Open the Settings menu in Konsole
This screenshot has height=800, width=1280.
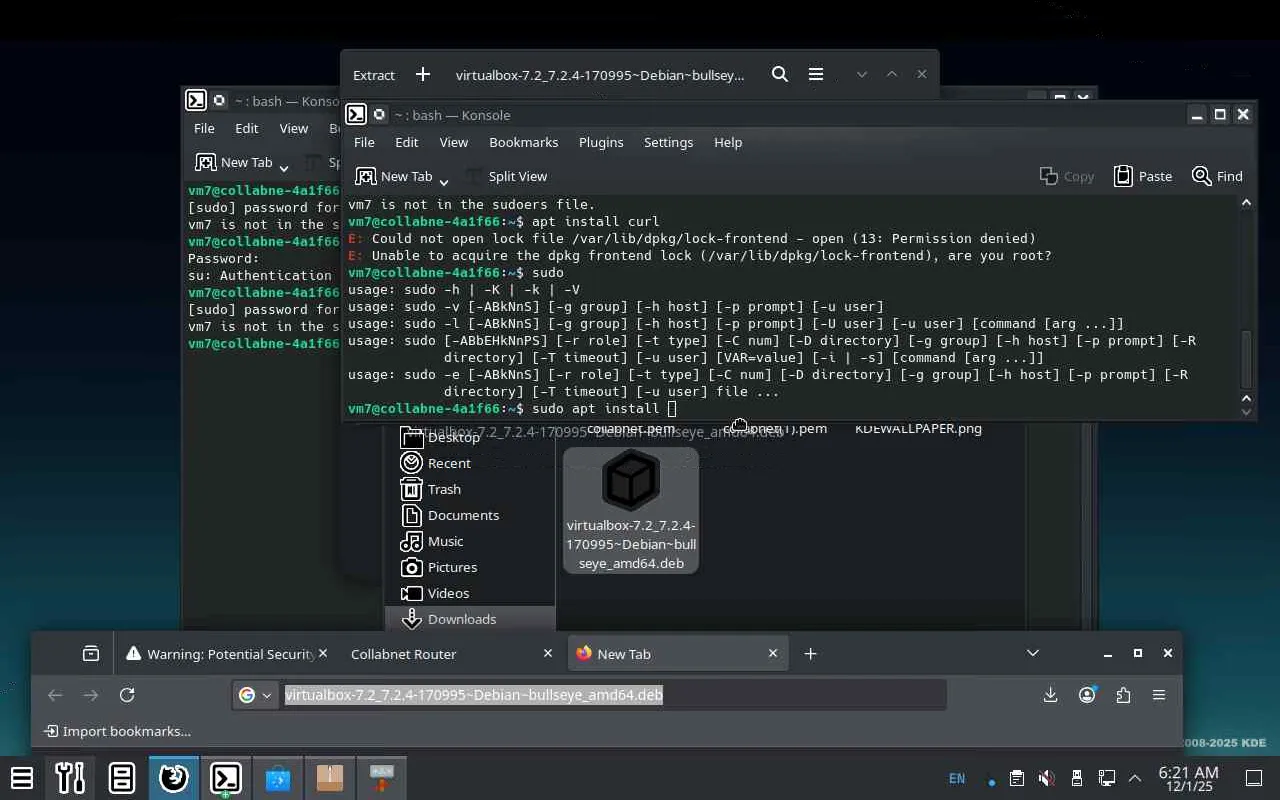click(x=668, y=142)
